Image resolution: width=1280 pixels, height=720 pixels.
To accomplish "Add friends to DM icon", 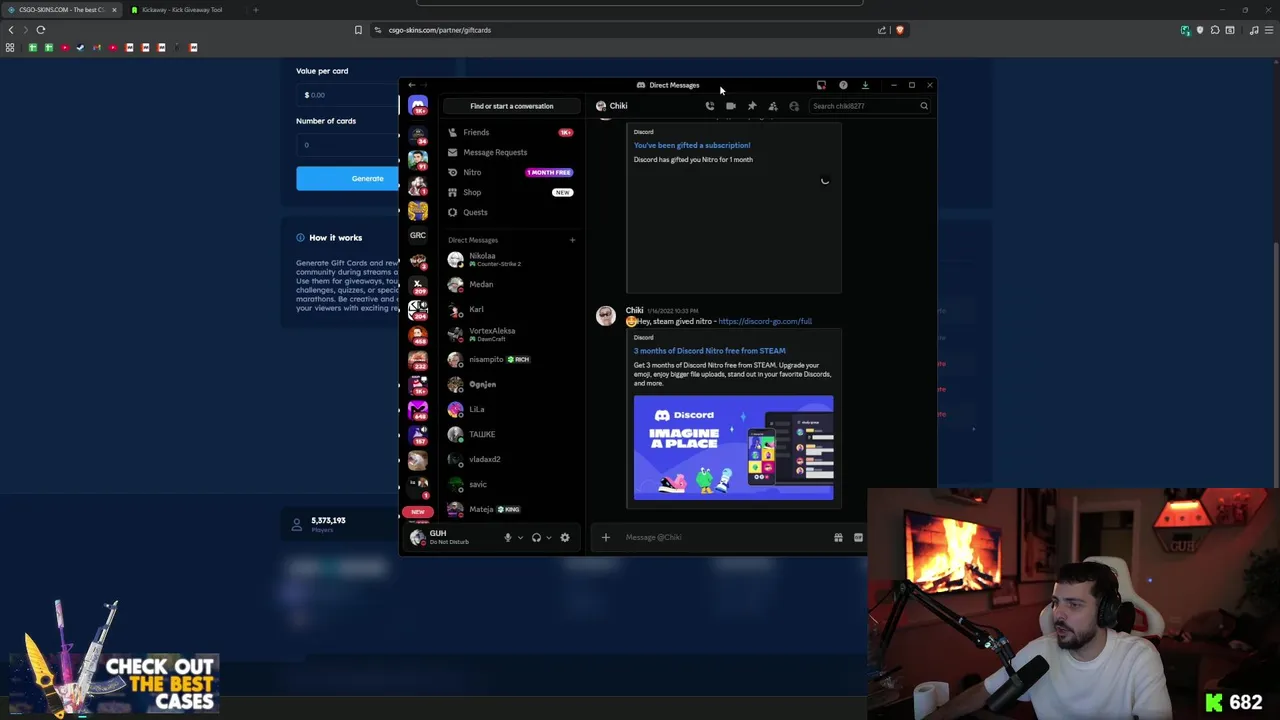I will point(773,106).
